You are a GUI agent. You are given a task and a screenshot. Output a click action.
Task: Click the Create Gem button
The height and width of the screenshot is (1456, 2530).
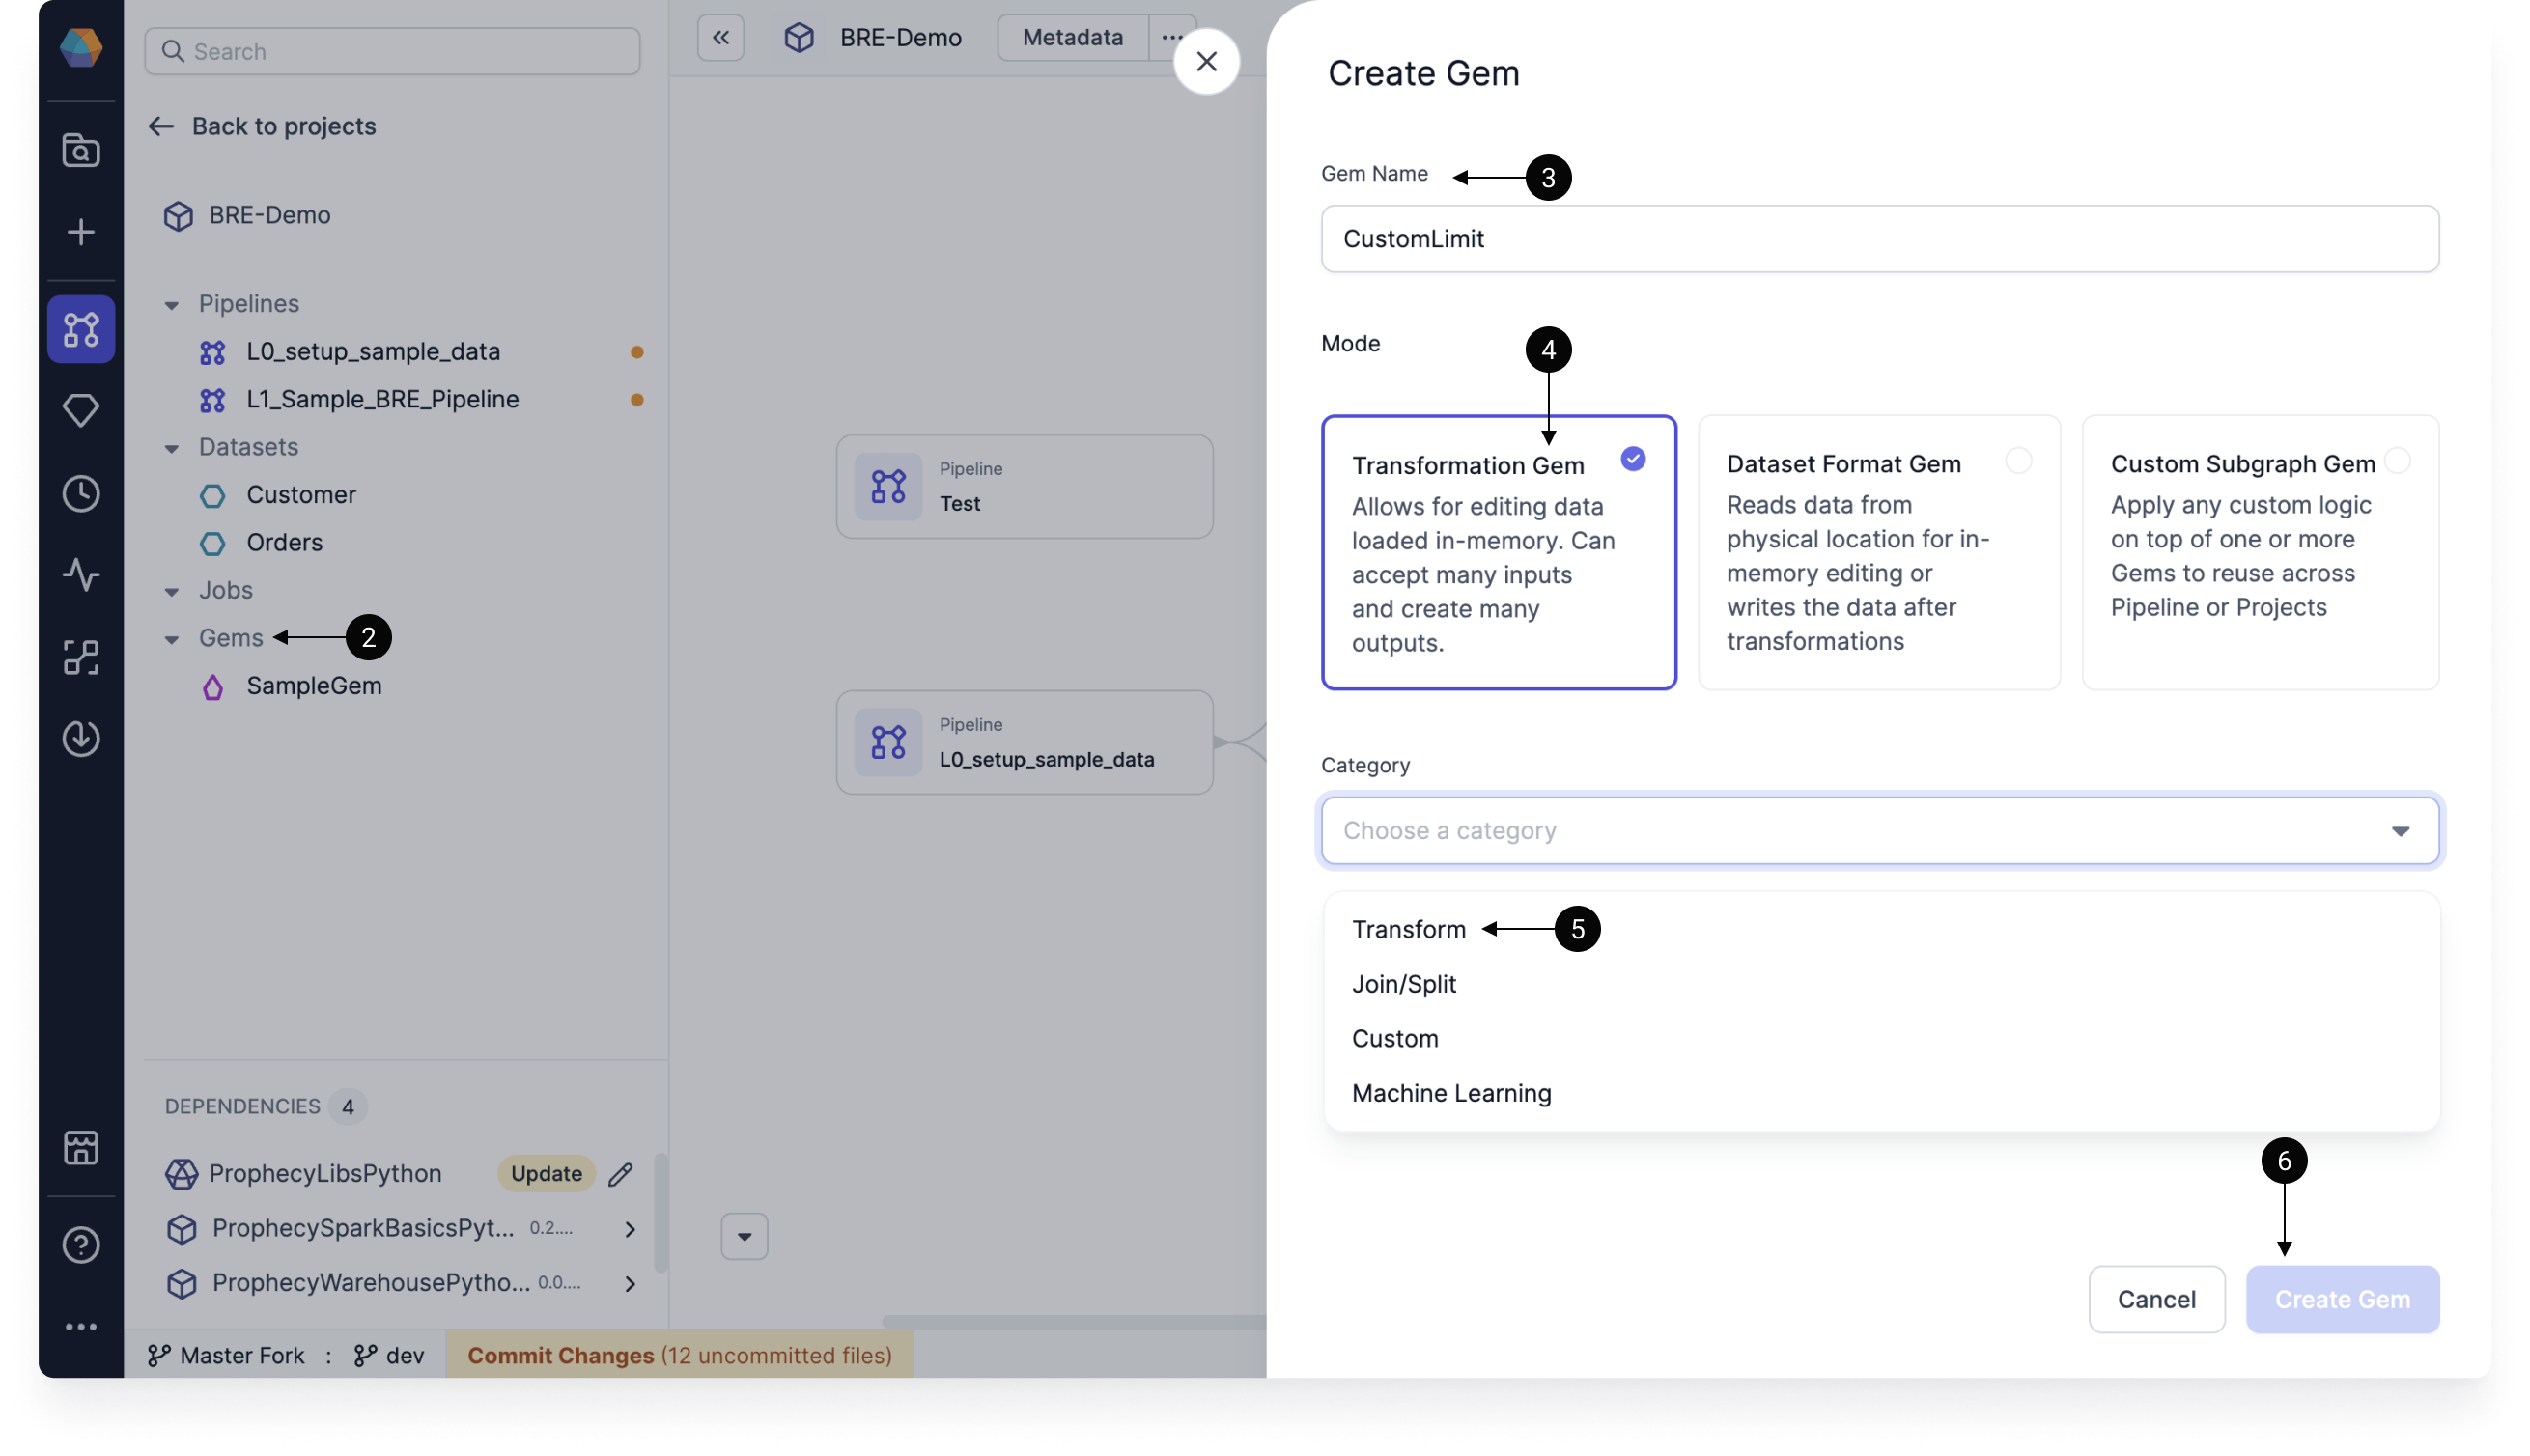2343,1298
